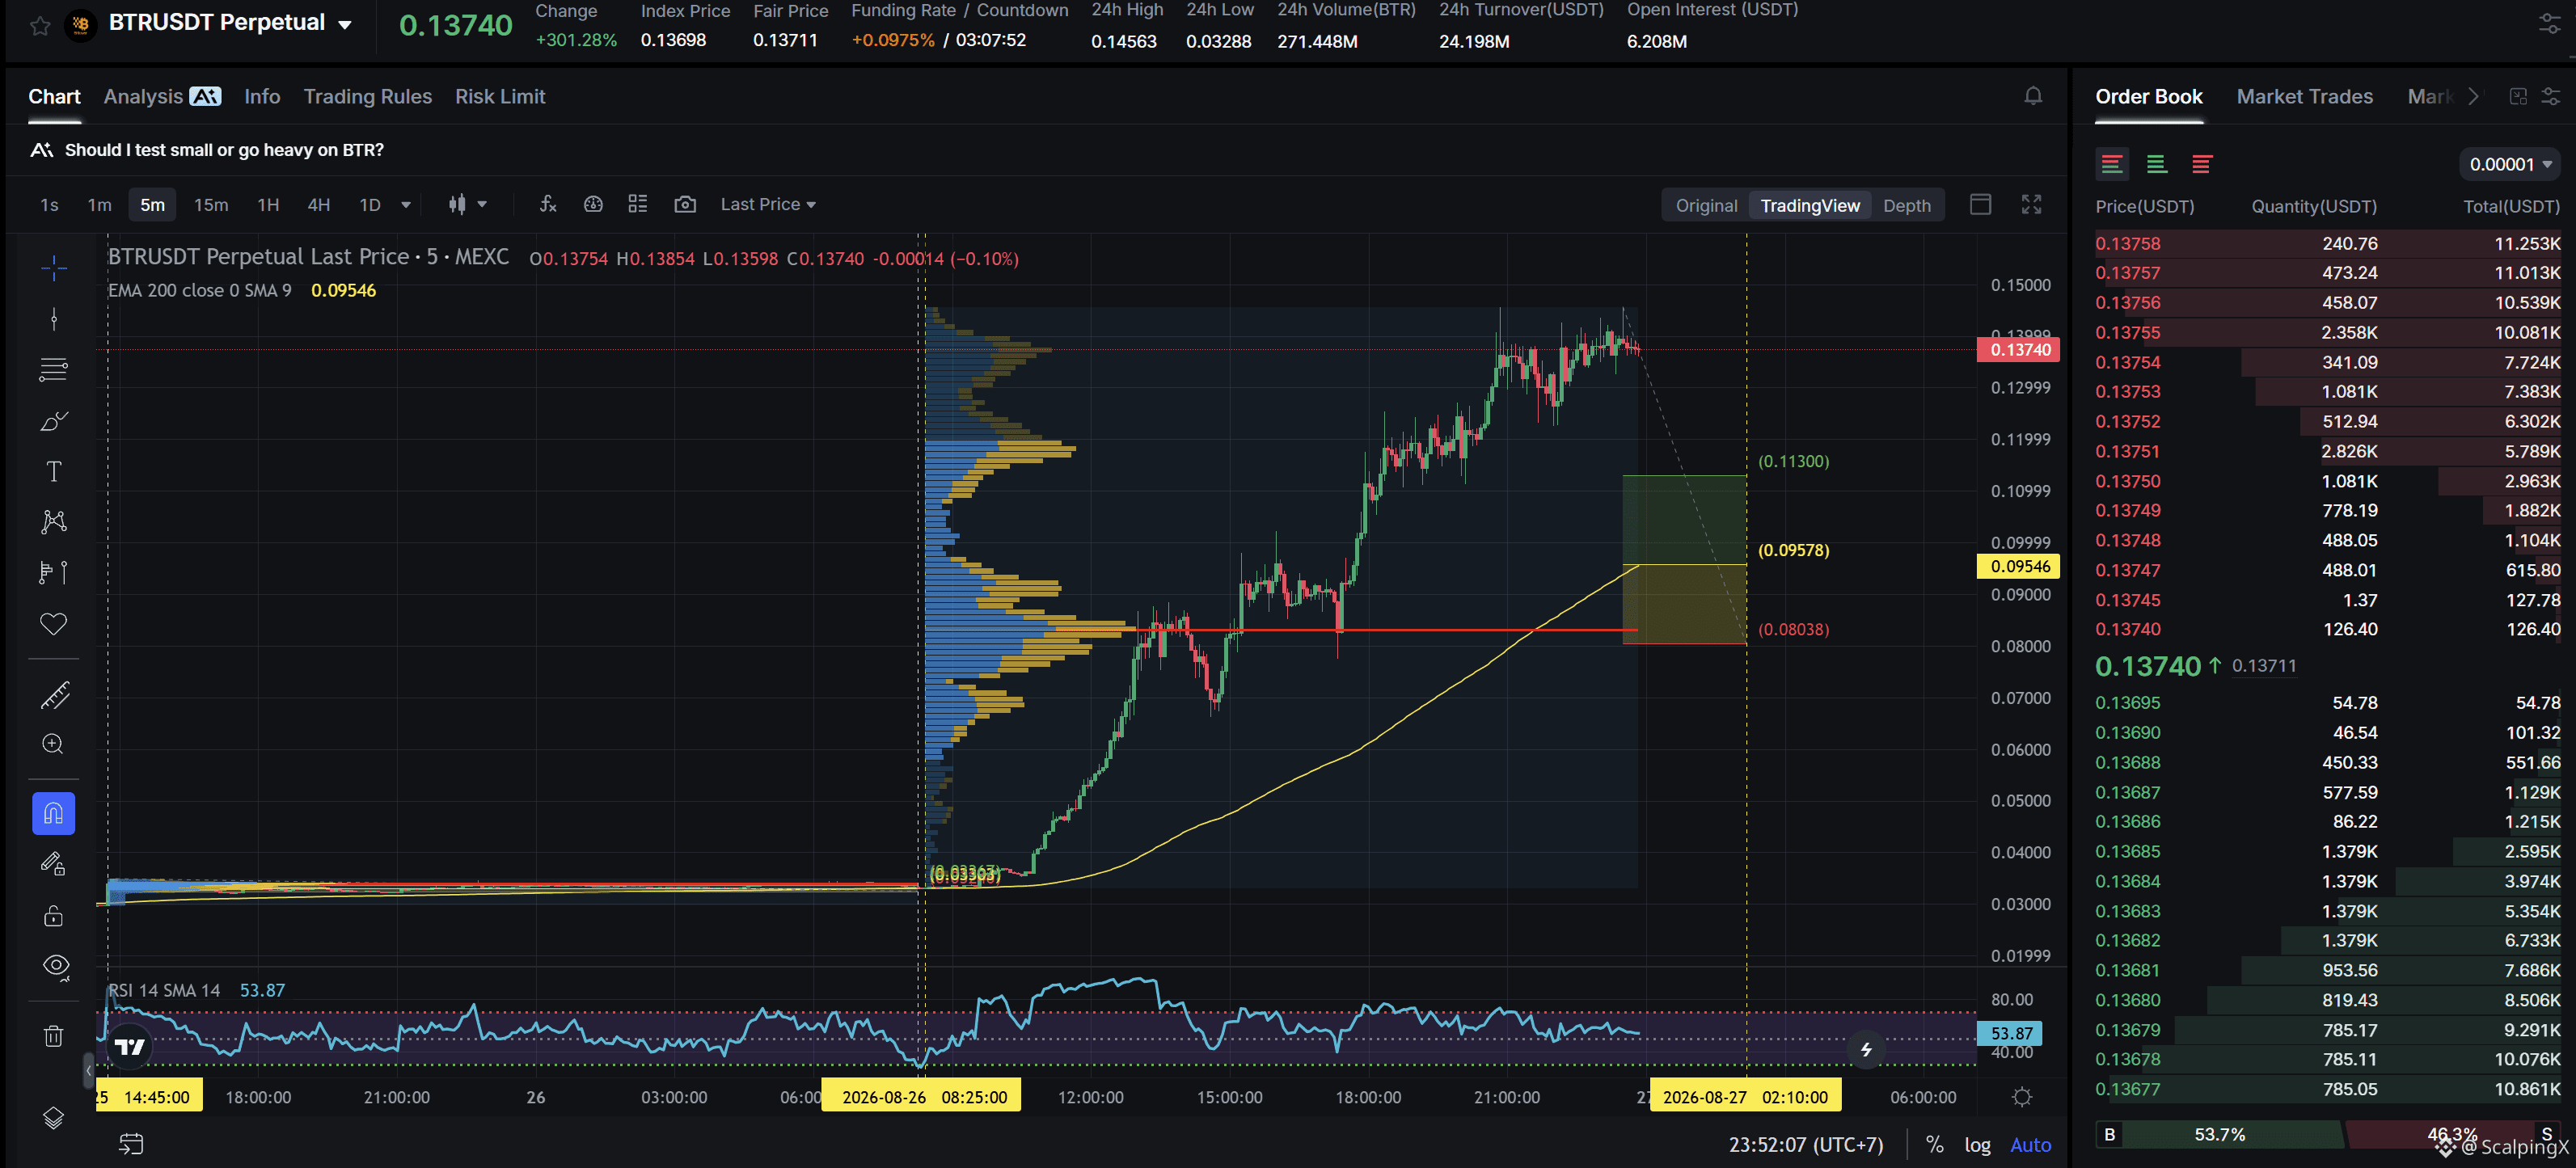Switch to Depth chart view
Viewport: 2576px width, 1168px height.
click(1906, 205)
